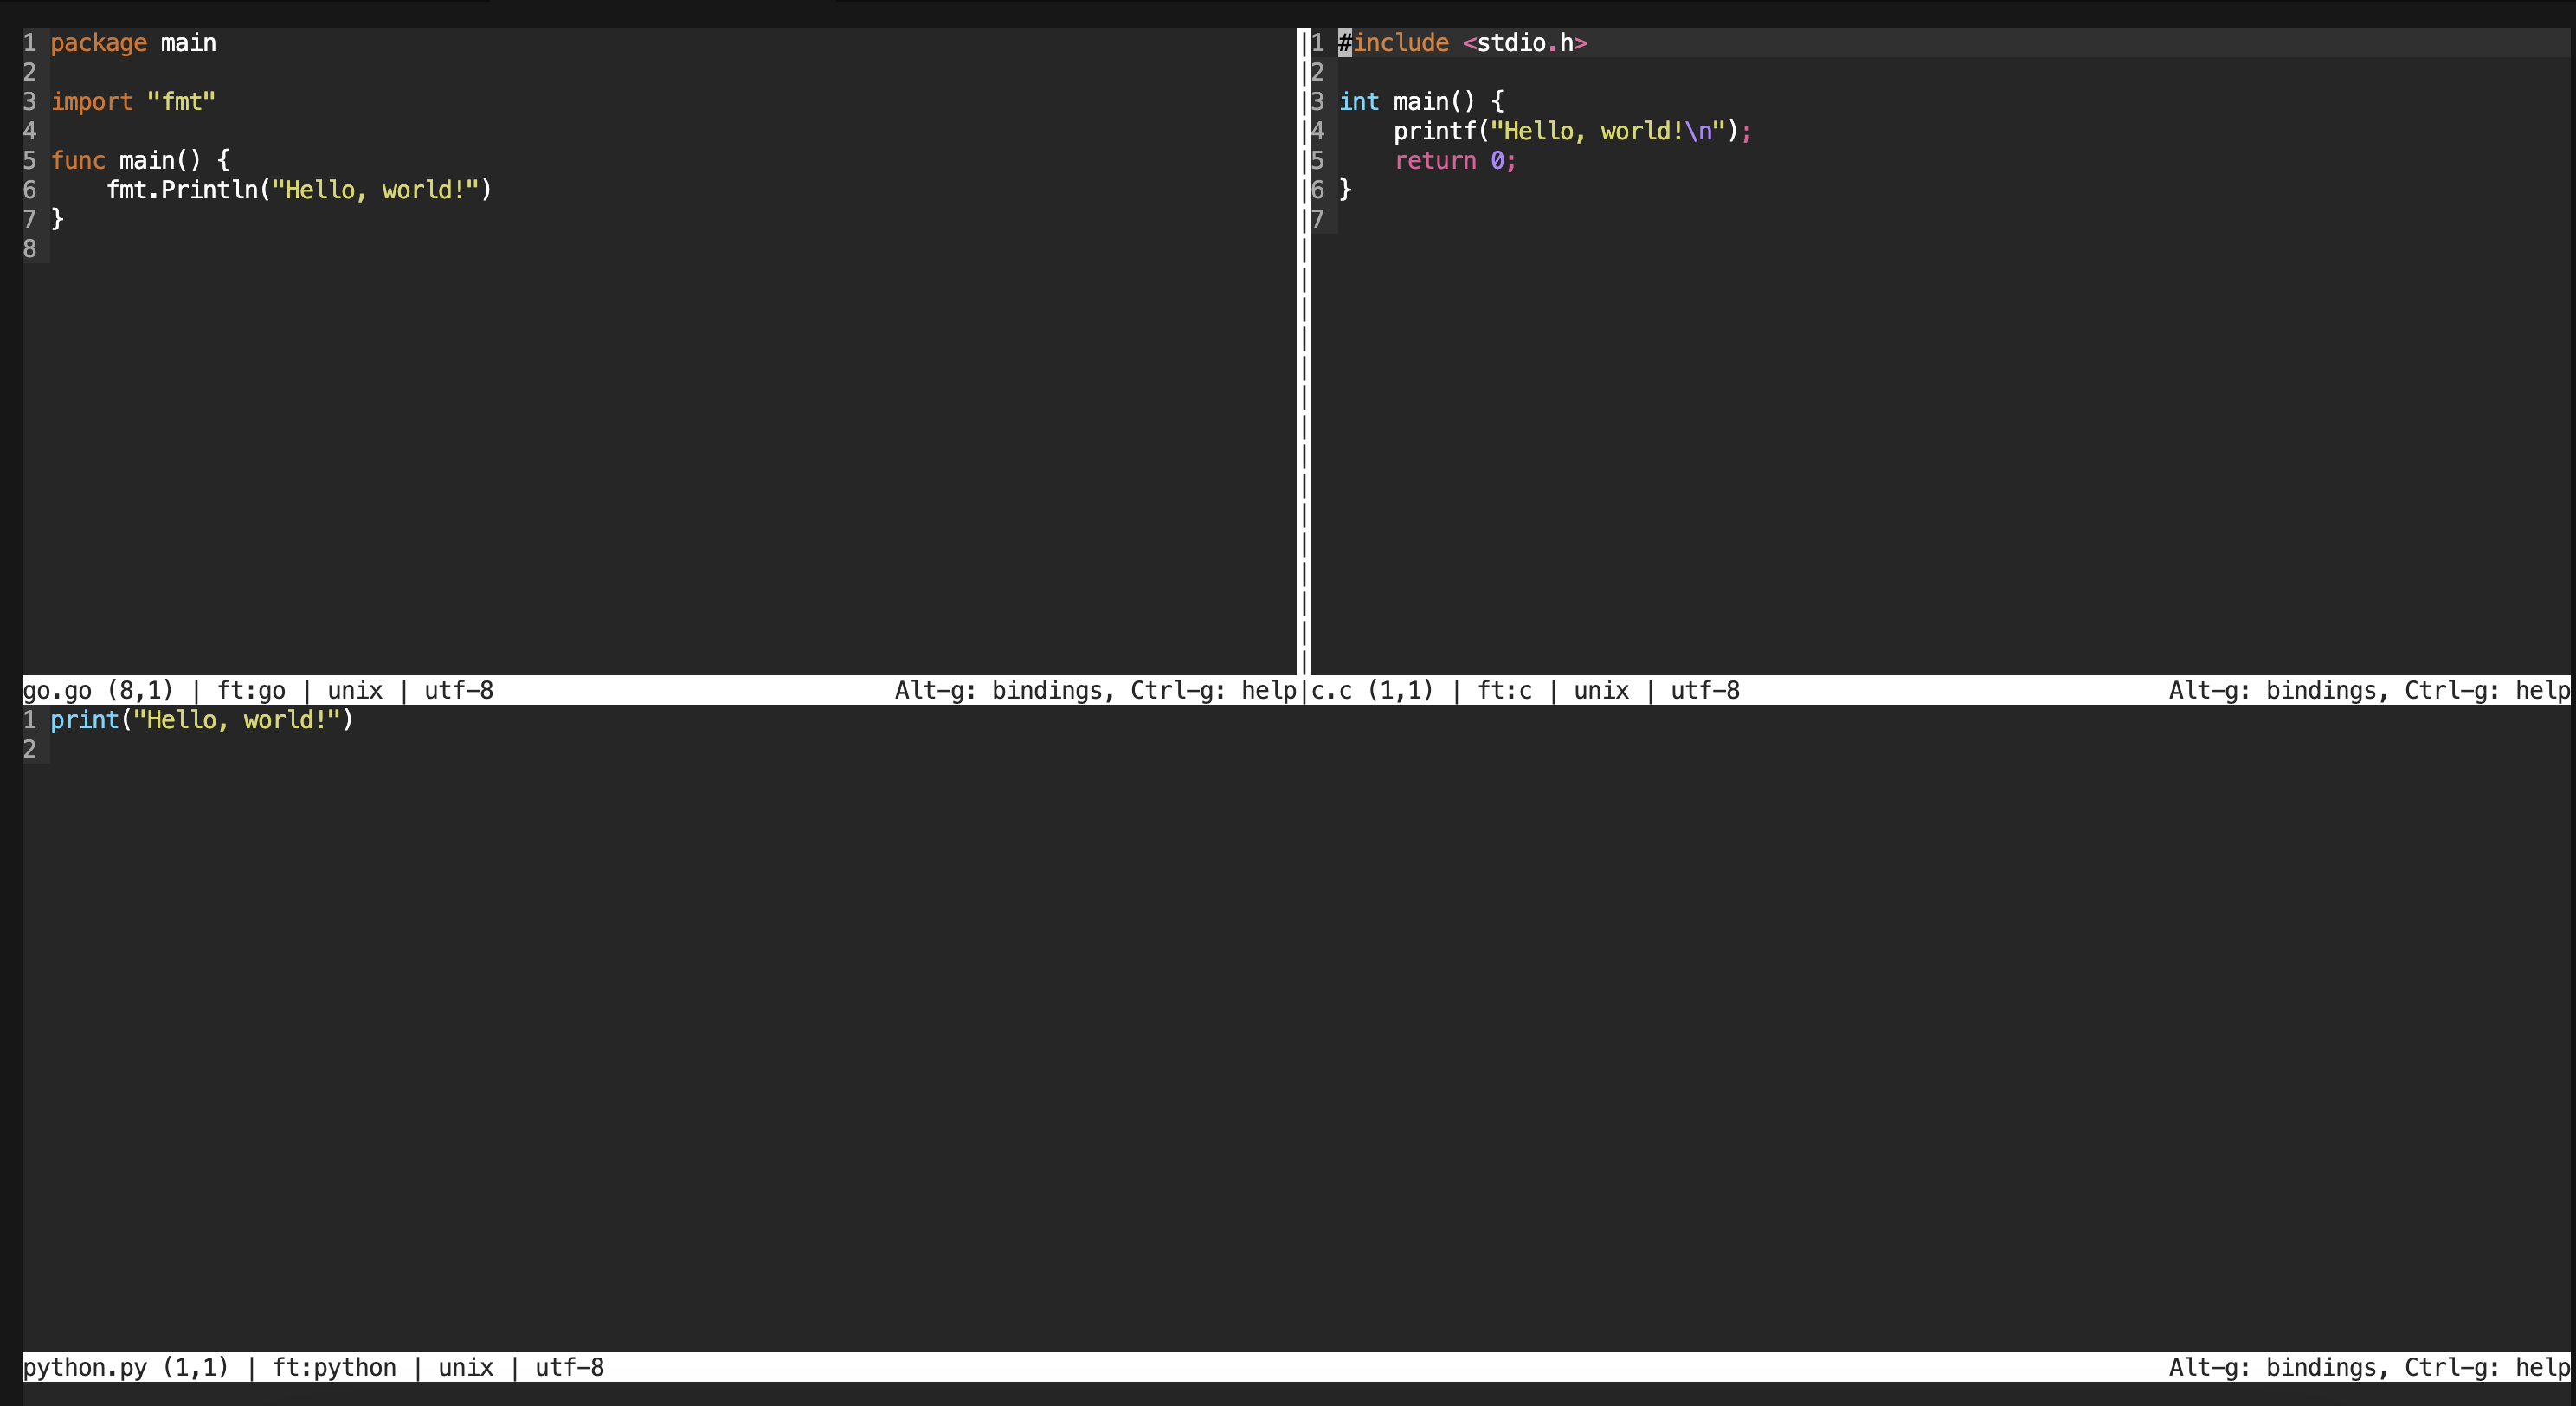Click 'Ctrl-g: help' hint in python status line
2576x1406 pixels.
[x=2486, y=1367]
